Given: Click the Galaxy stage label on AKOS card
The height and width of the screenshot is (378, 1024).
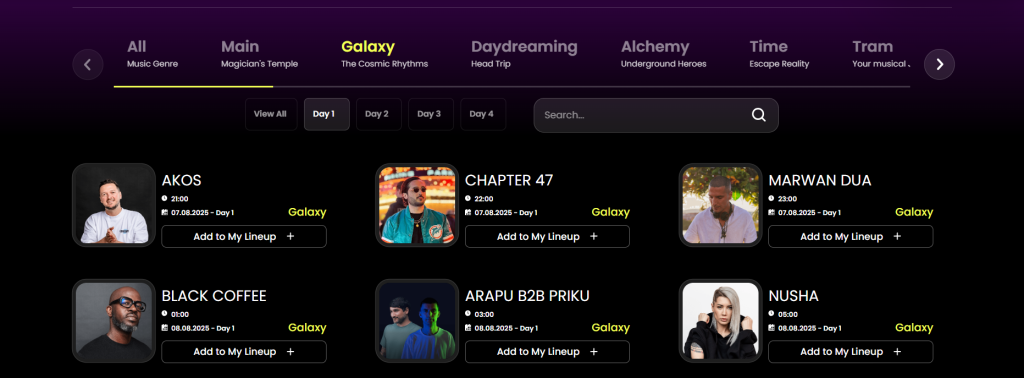Looking at the screenshot, I should click(x=307, y=212).
